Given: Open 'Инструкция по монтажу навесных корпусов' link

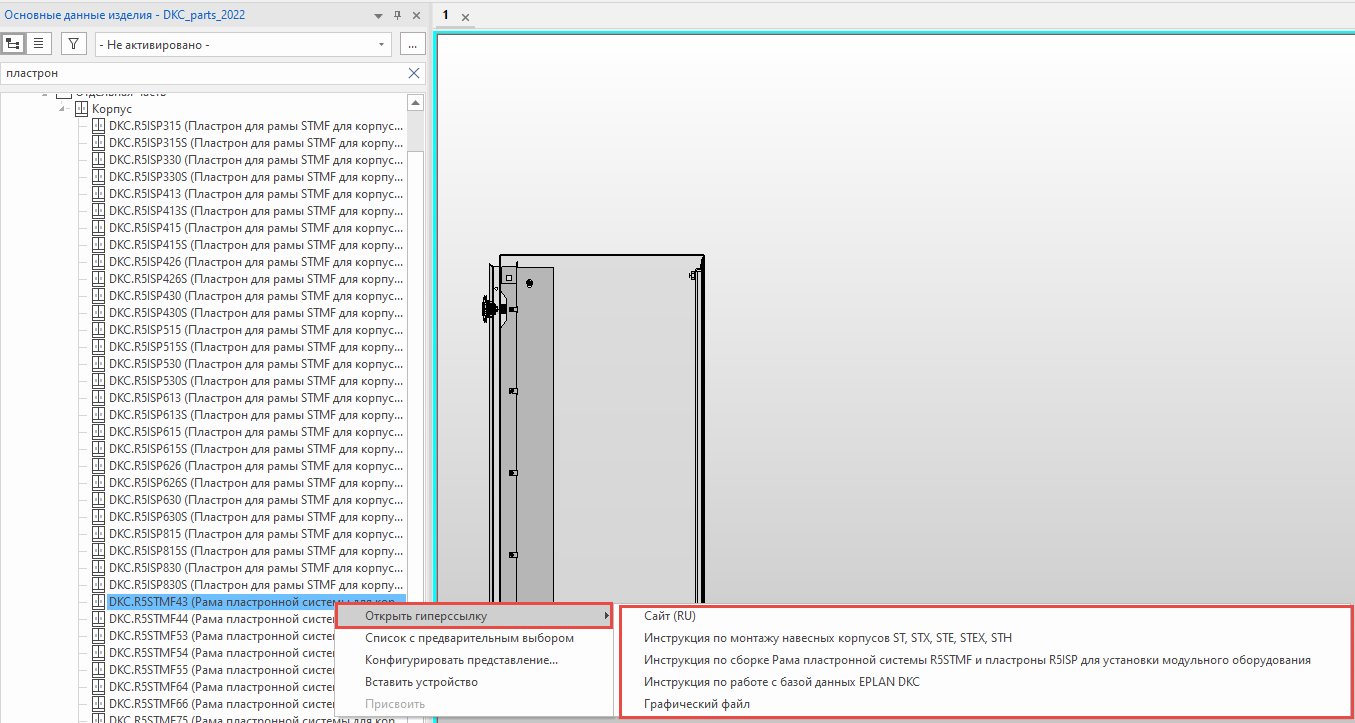Looking at the screenshot, I should click(828, 638).
